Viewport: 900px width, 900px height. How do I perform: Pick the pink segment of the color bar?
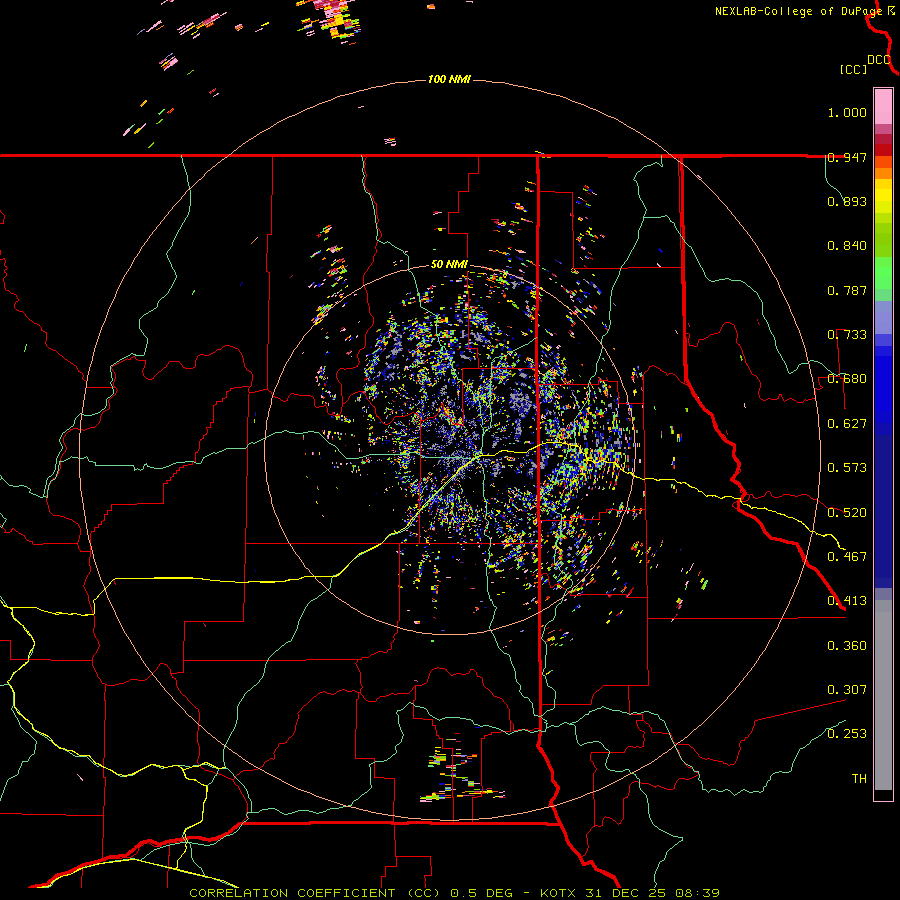(x=883, y=107)
